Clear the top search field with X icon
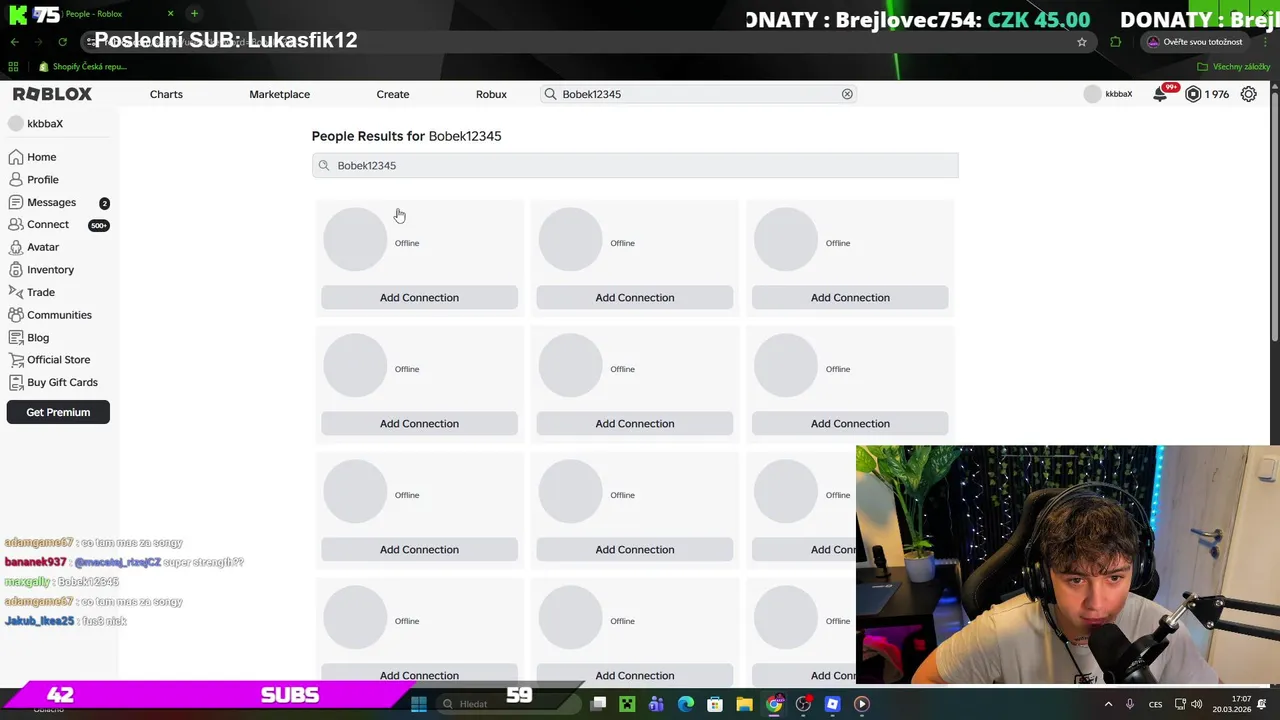 847,94
